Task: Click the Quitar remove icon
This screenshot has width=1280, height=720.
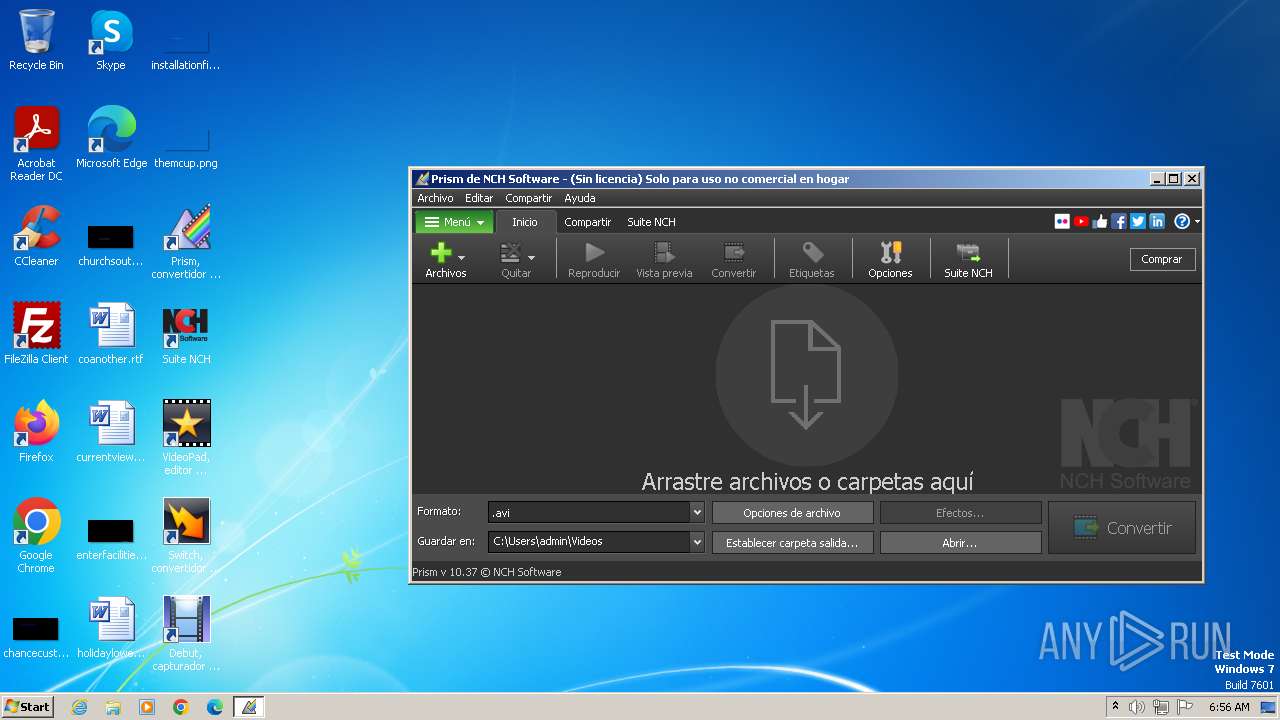Action: 511,253
